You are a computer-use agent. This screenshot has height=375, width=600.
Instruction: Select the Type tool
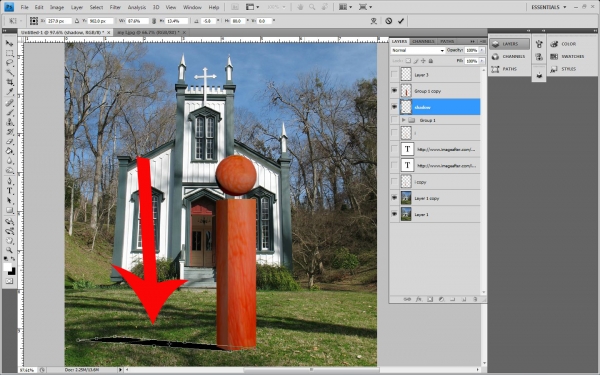(9, 191)
